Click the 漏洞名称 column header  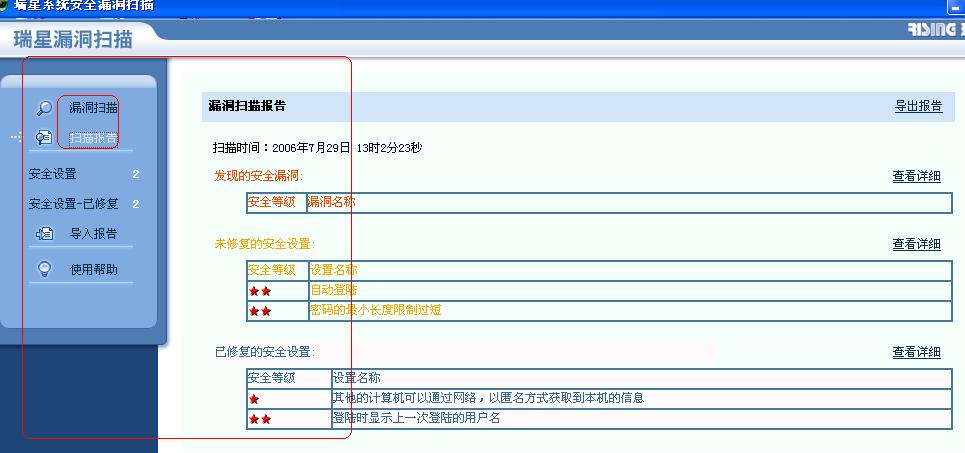point(331,202)
